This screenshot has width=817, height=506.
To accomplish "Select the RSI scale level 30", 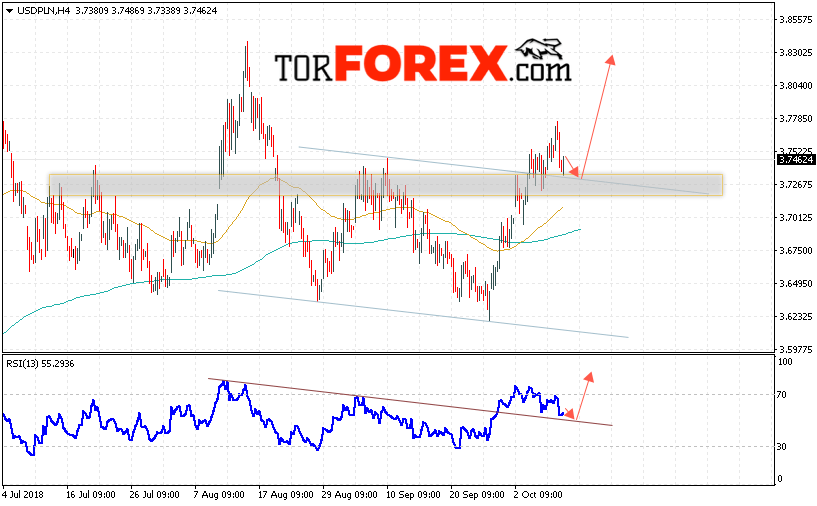I will tap(782, 447).
